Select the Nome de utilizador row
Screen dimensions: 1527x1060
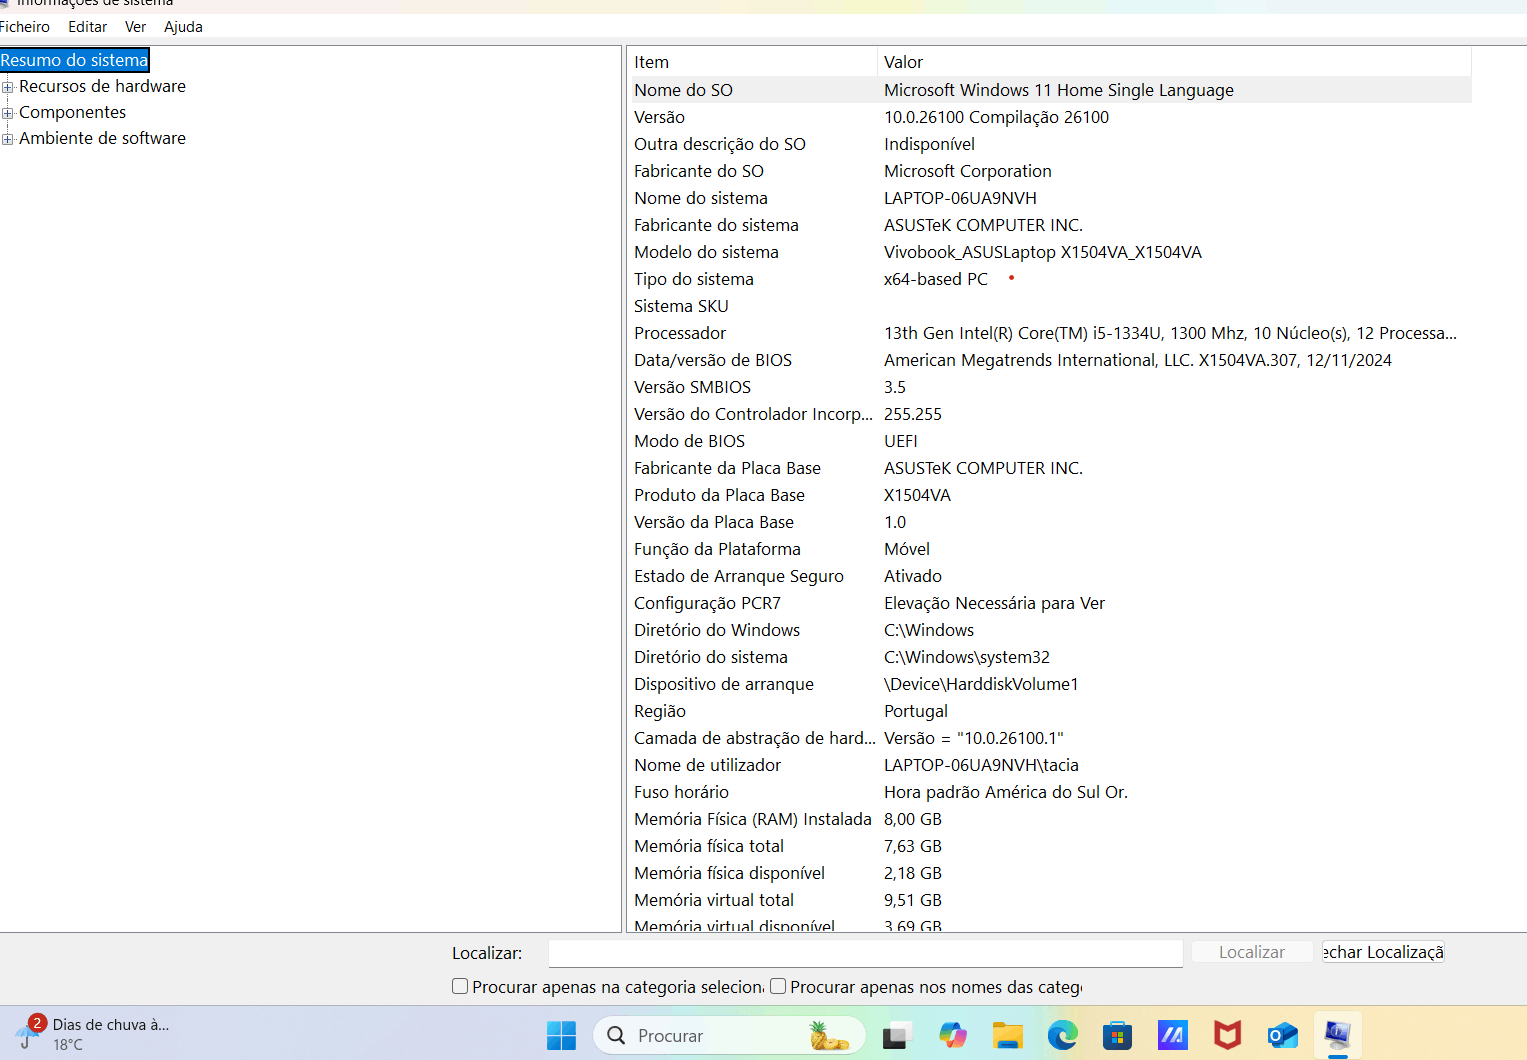pyautogui.click(x=1050, y=765)
